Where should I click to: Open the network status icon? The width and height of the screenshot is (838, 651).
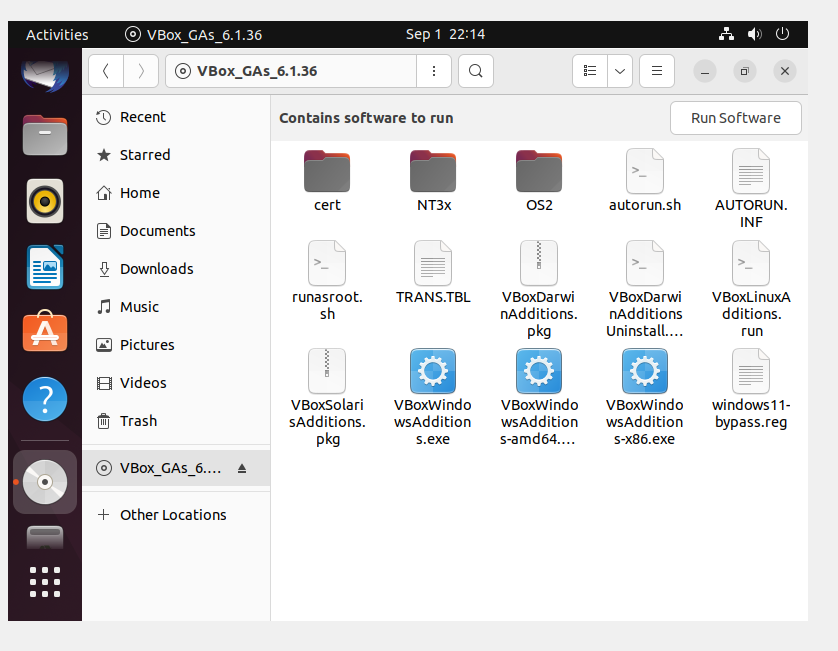point(726,34)
